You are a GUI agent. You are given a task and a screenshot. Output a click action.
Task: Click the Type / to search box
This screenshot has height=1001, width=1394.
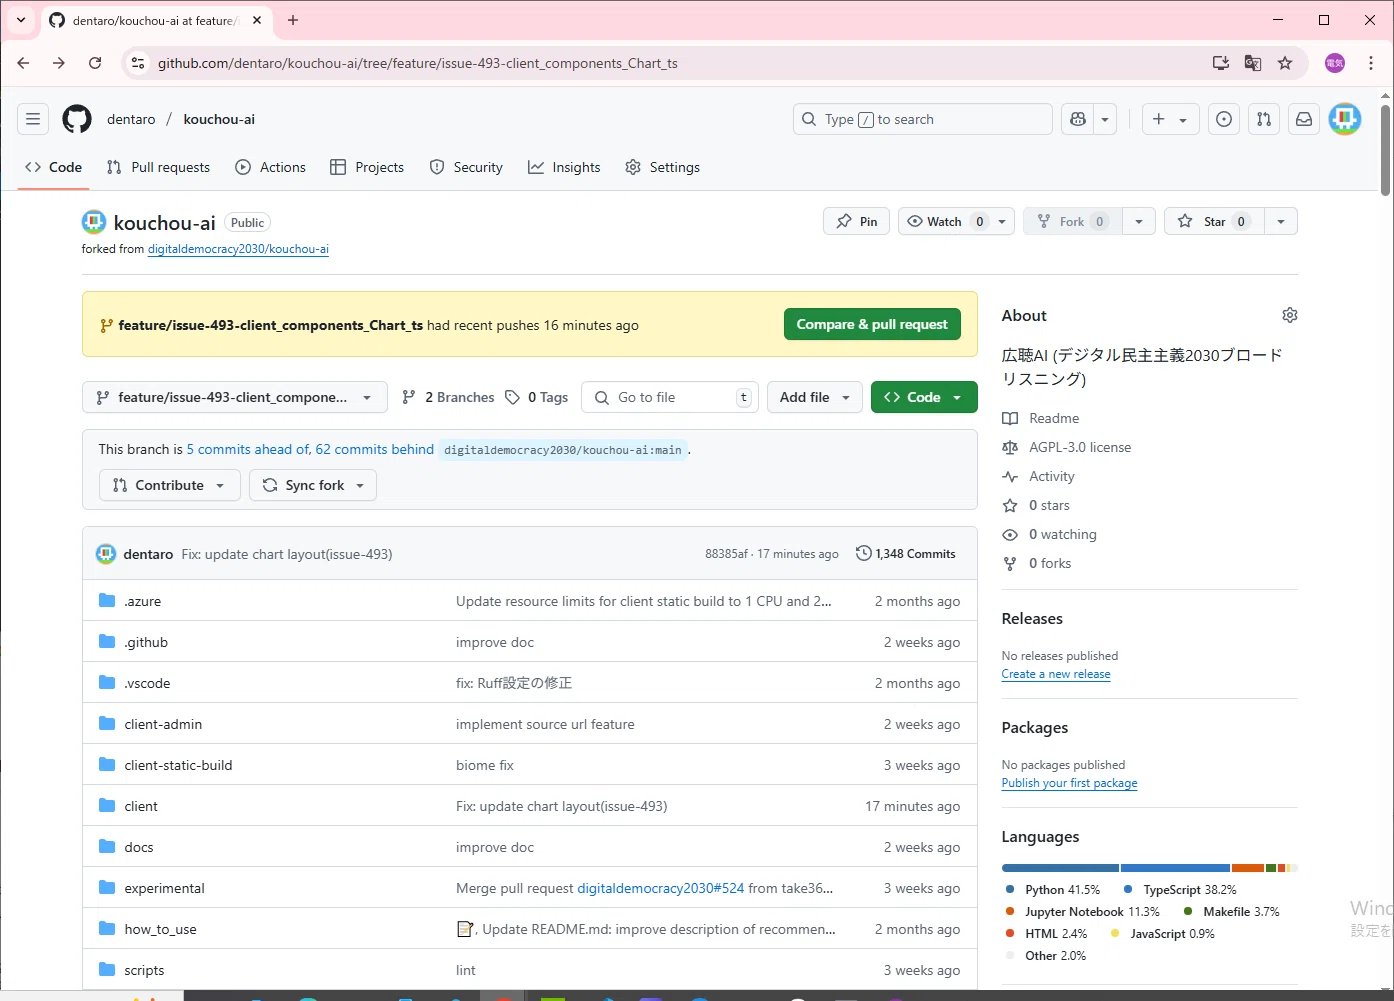(923, 119)
